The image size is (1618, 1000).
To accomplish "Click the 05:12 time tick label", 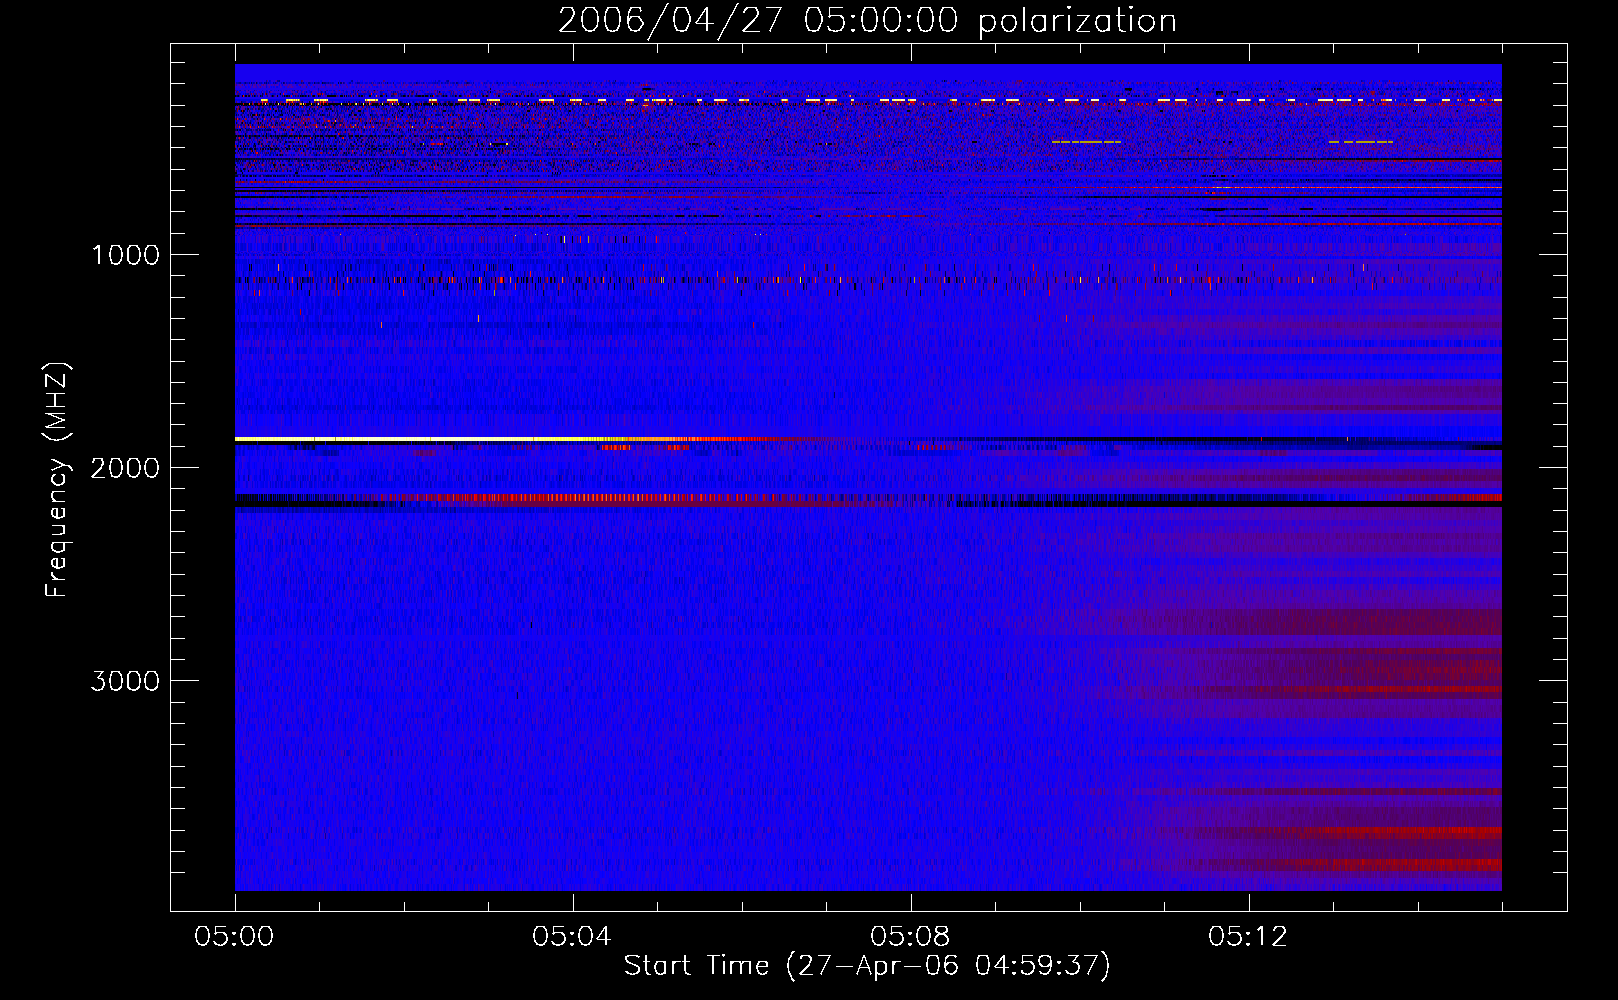I will [1248, 937].
